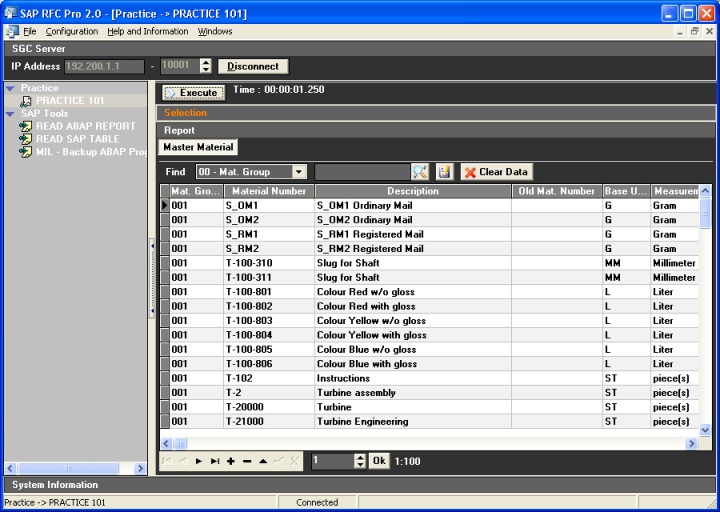The height and width of the screenshot is (512, 720).
Task: Select PRACTICE 101 in the sidebar
Action: (x=69, y=101)
